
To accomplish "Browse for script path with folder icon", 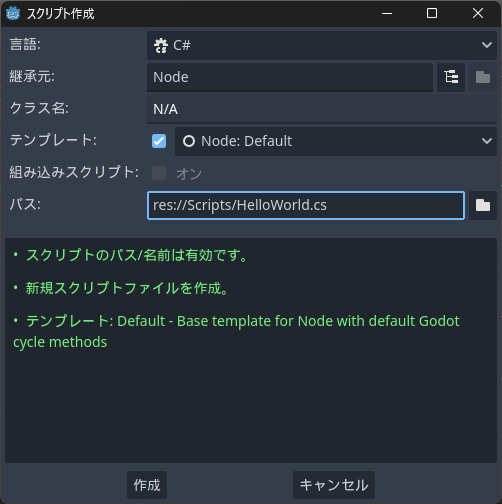I will tap(483, 205).
